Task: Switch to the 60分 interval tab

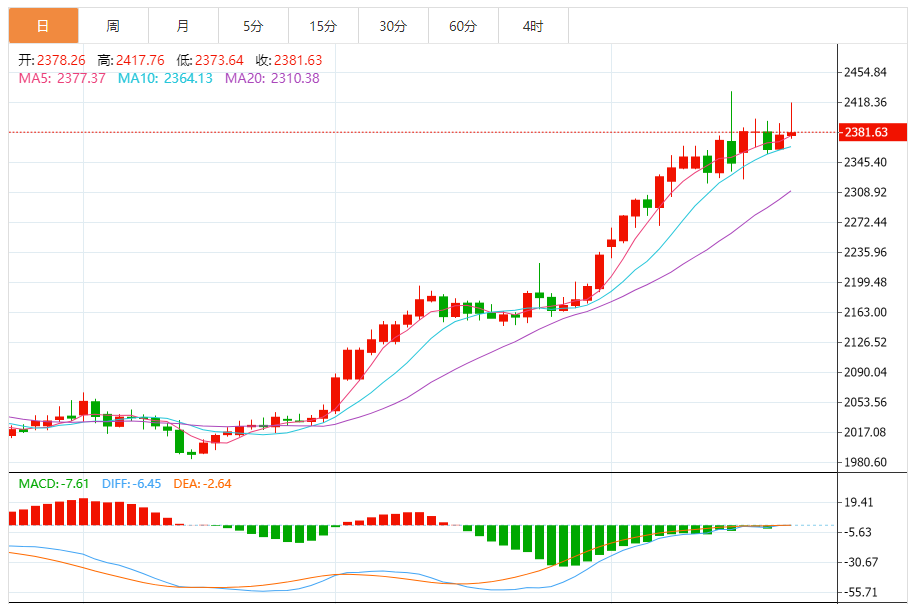Action: (x=462, y=26)
